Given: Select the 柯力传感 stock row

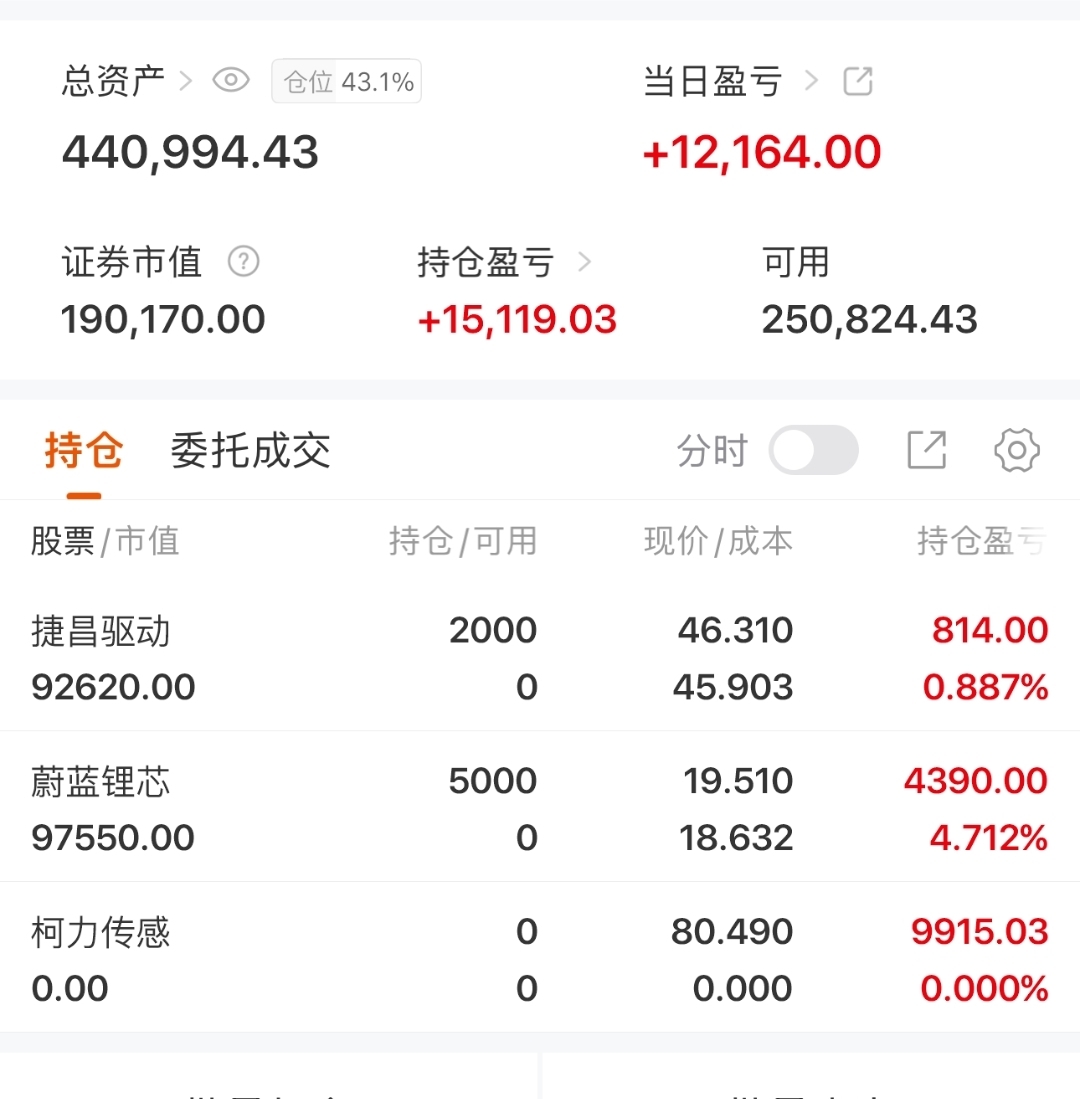Looking at the screenshot, I should pyautogui.click(x=540, y=959).
